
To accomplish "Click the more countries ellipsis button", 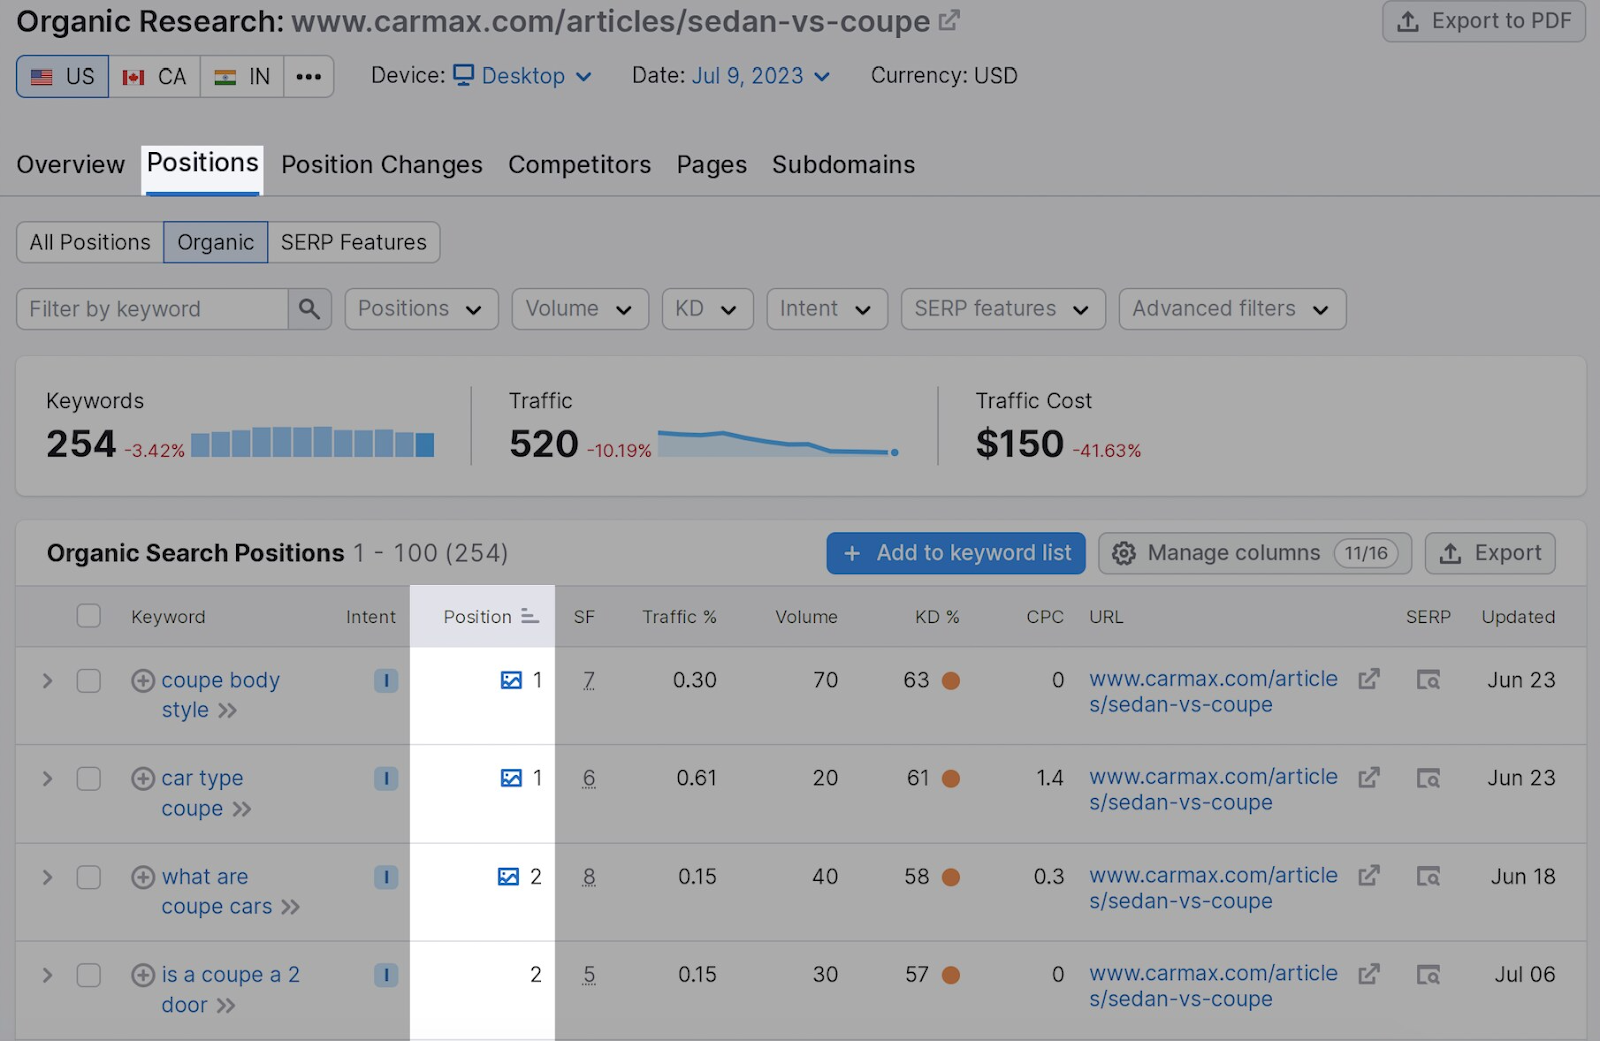I will coord(308,77).
